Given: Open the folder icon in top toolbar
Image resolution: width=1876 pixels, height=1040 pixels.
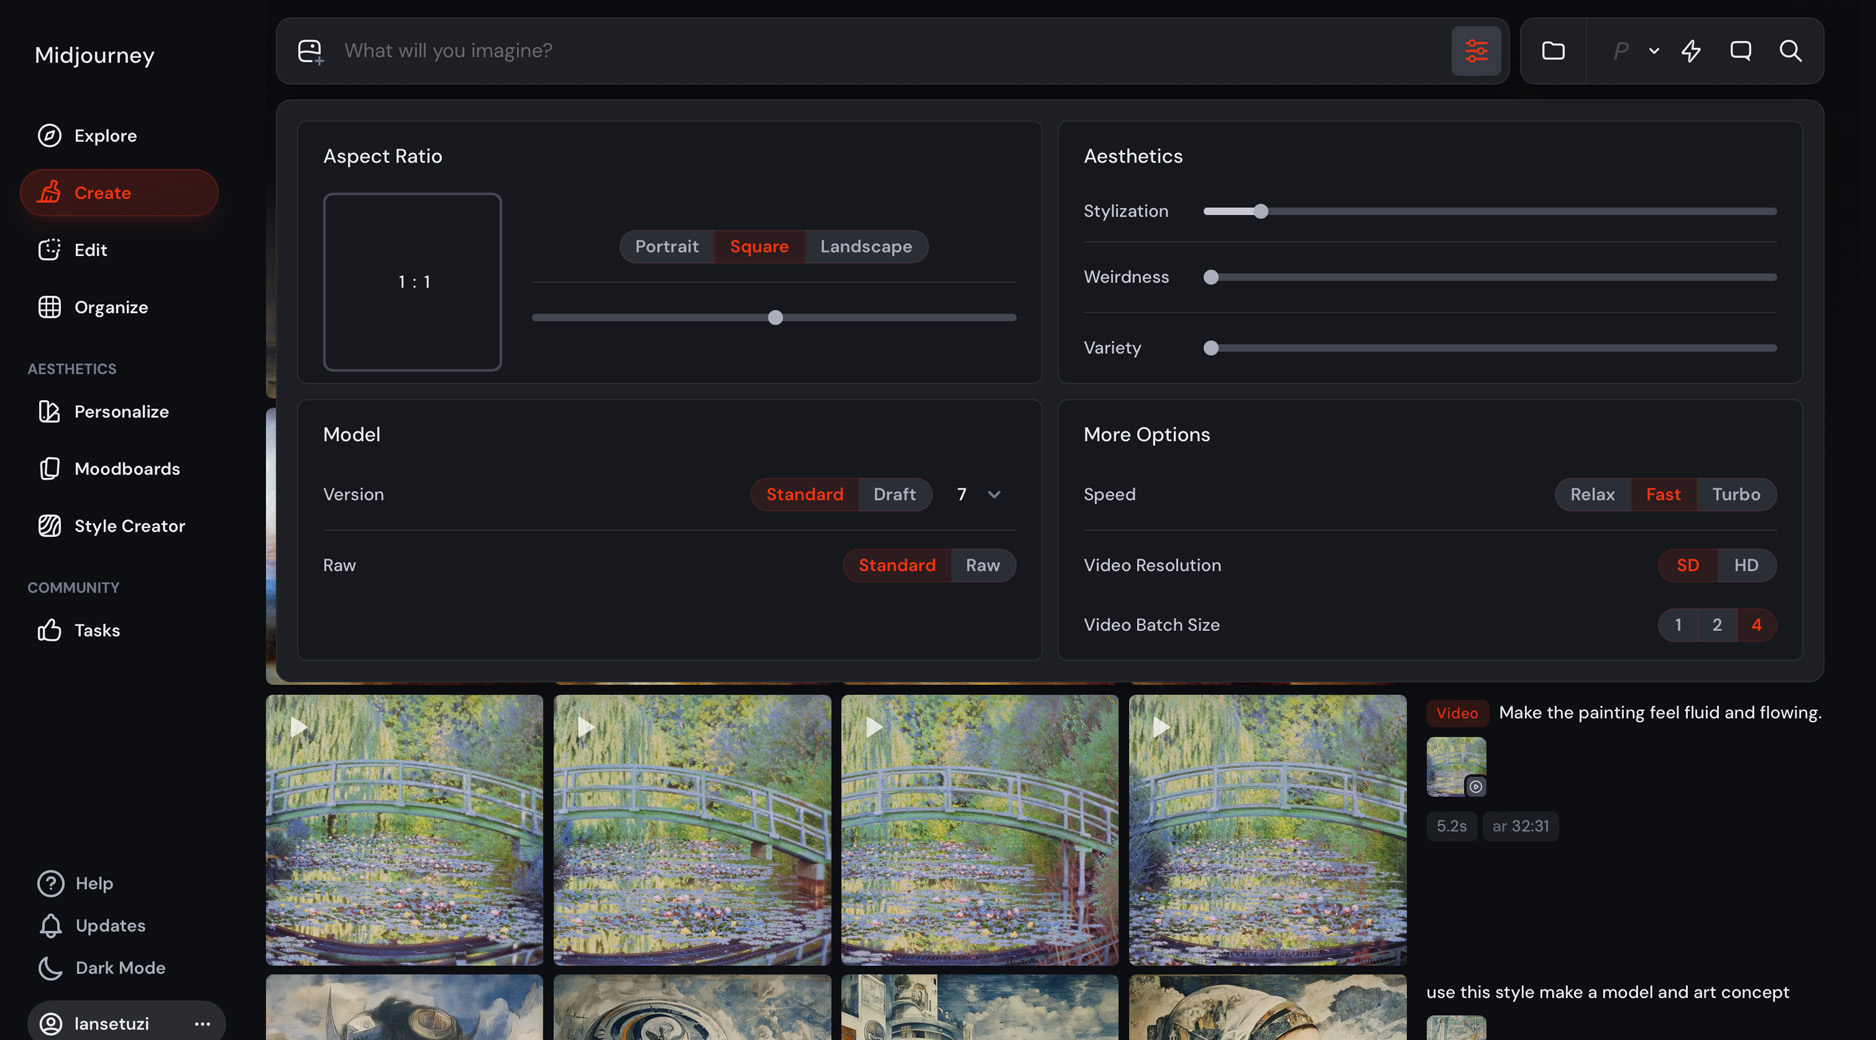Looking at the screenshot, I should (x=1553, y=51).
